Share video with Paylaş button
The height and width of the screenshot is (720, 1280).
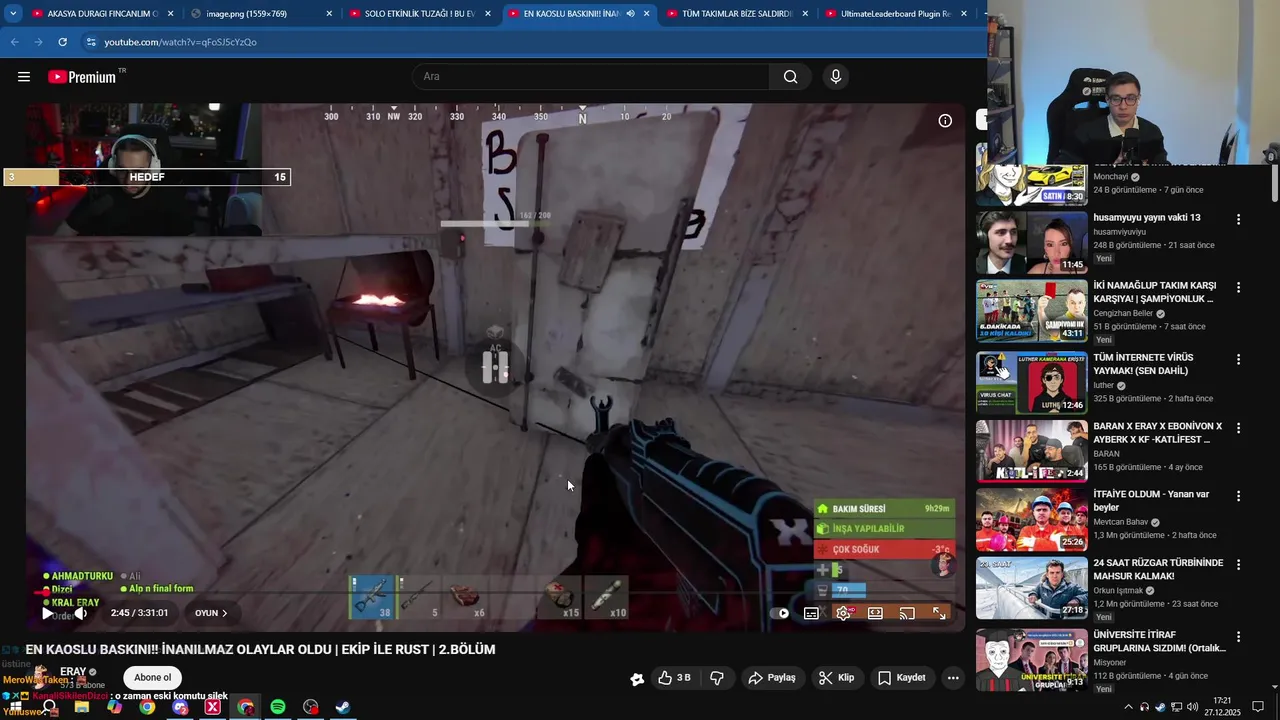point(772,678)
